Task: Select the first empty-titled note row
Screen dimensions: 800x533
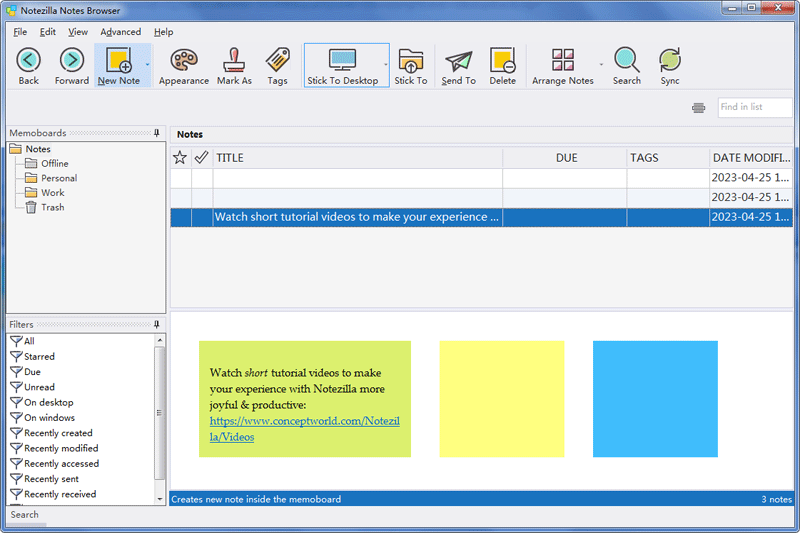Action: [x=481, y=177]
